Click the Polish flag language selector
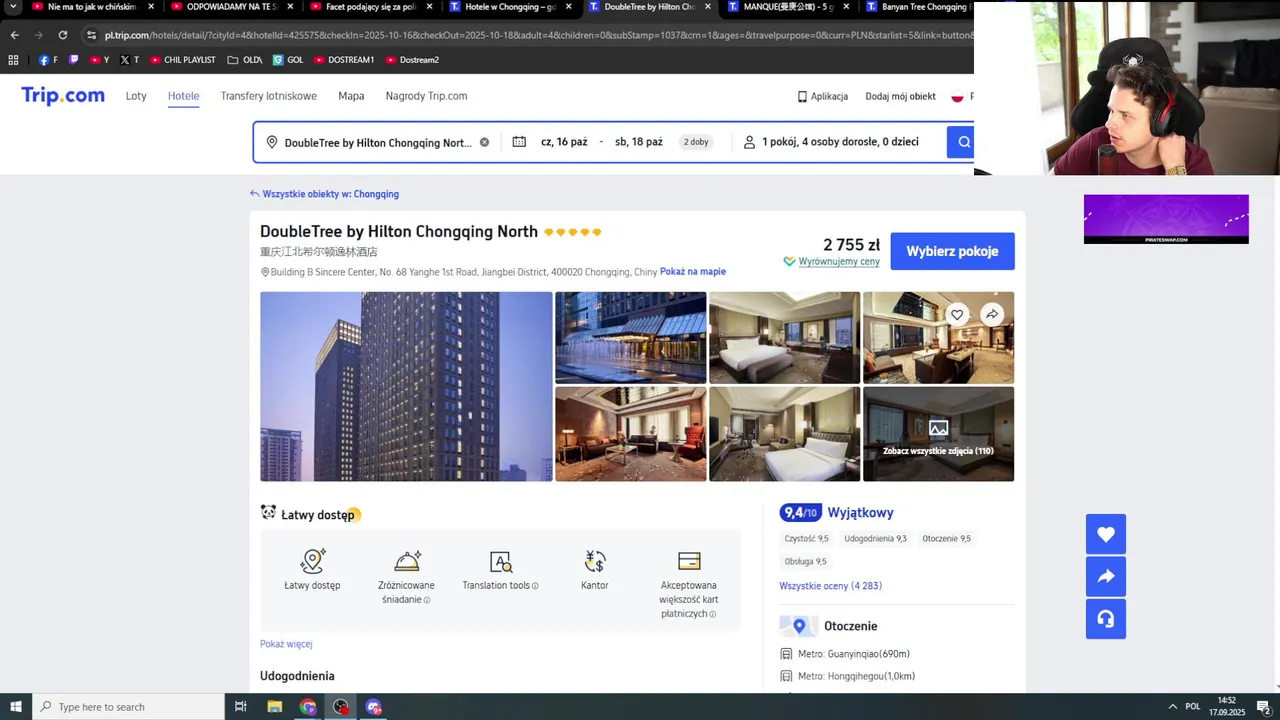This screenshot has width=1280, height=720. [x=958, y=97]
